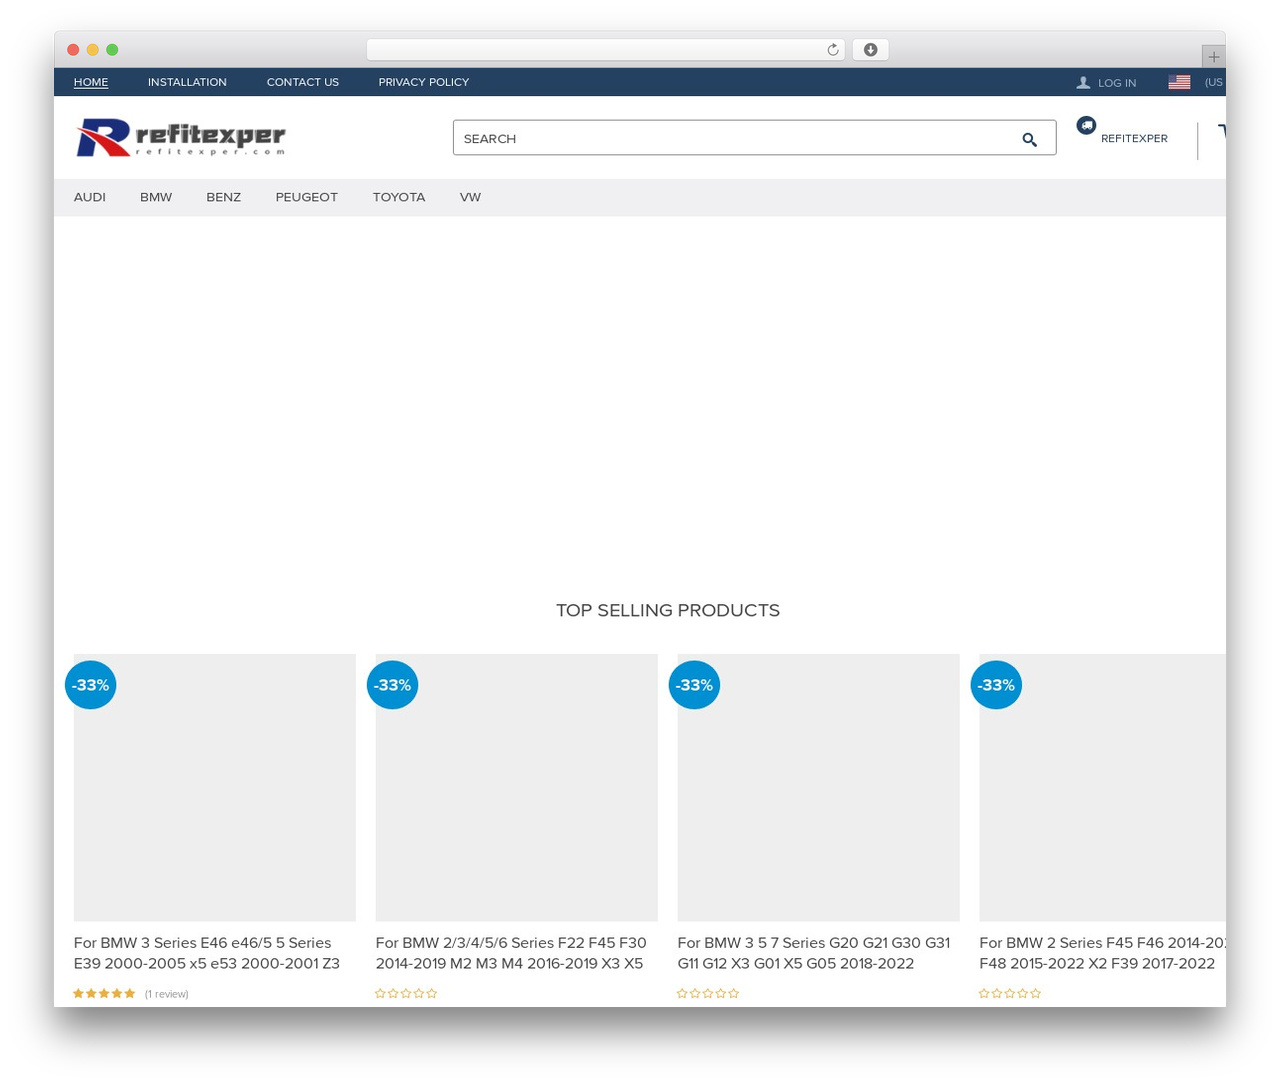The height and width of the screenshot is (1084, 1280).
Task: Open product BMW 3 Series E46 e46/5 title
Action: (207, 953)
